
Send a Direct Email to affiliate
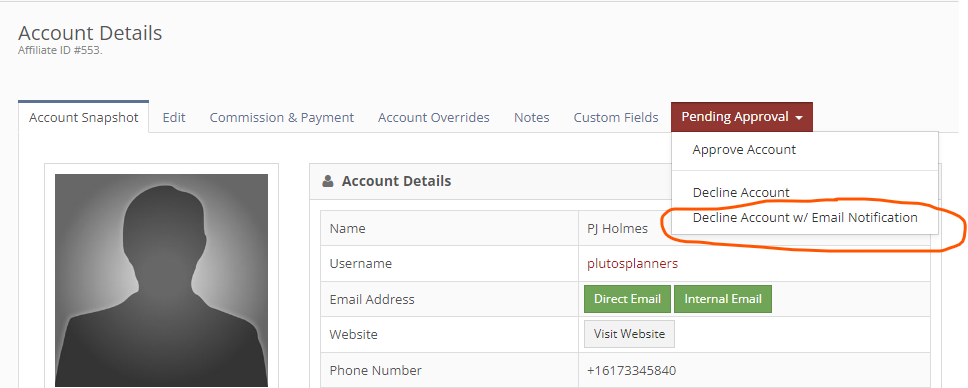click(x=627, y=299)
